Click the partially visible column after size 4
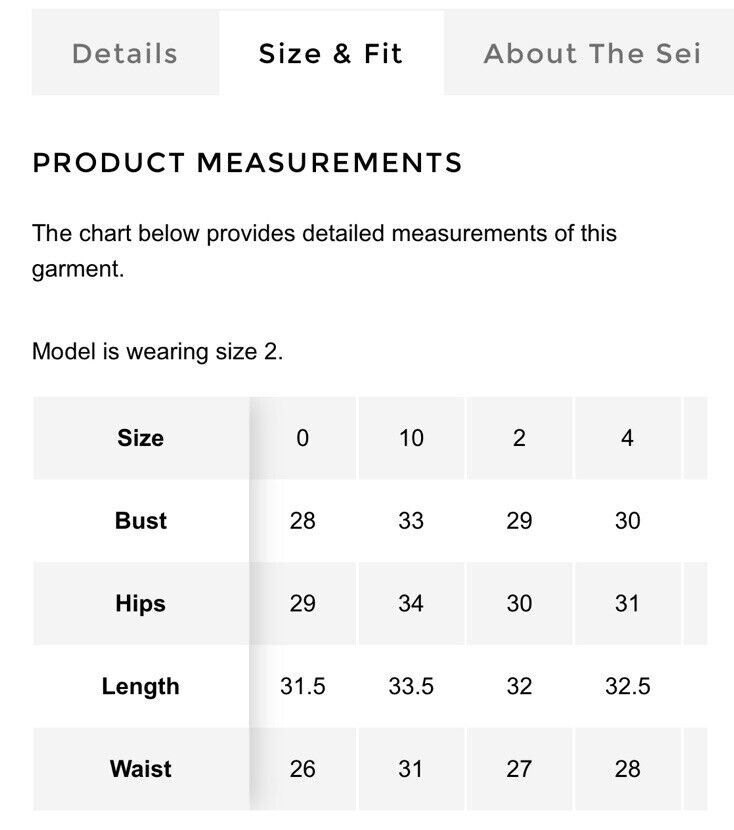This screenshot has width=734, height=830. tap(695, 438)
